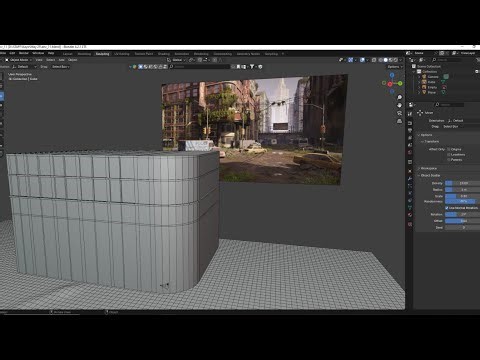This screenshot has height=360, width=480.
Task: Select the Plane object in outliner
Action: tap(432, 92)
